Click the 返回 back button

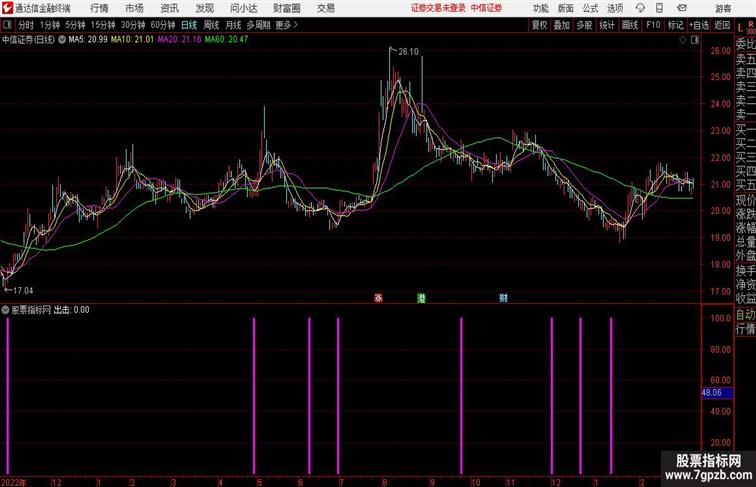click(x=722, y=25)
